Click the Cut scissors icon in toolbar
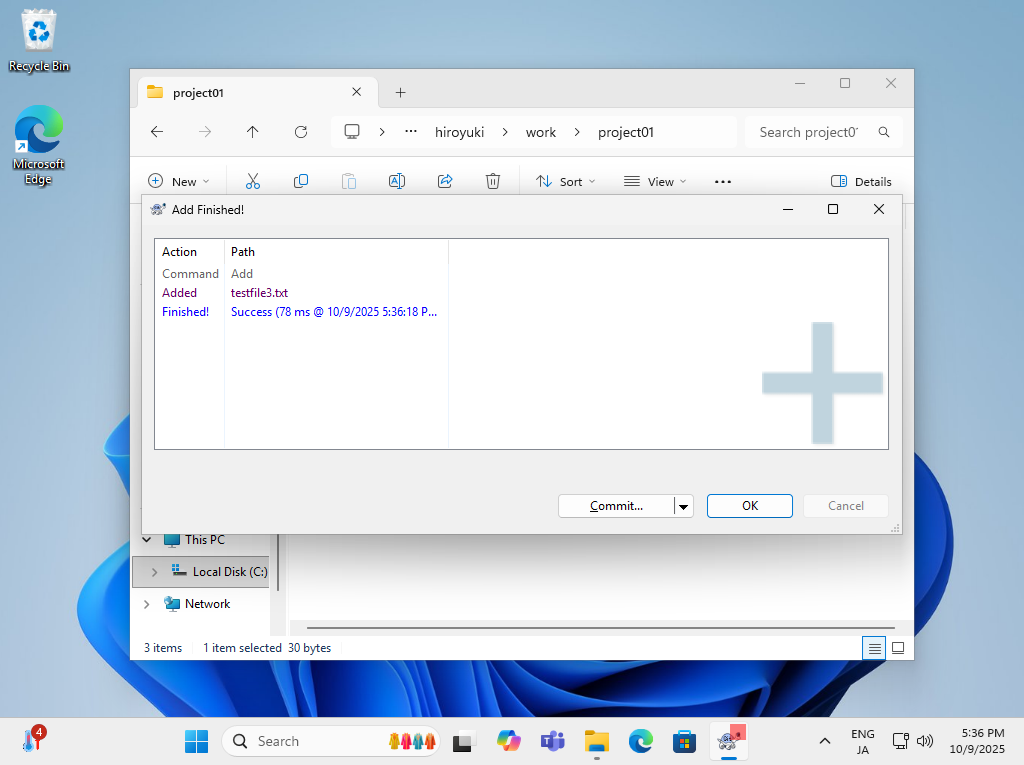Image resolution: width=1024 pixels, height=765 pixels. (x=252, y=181)
